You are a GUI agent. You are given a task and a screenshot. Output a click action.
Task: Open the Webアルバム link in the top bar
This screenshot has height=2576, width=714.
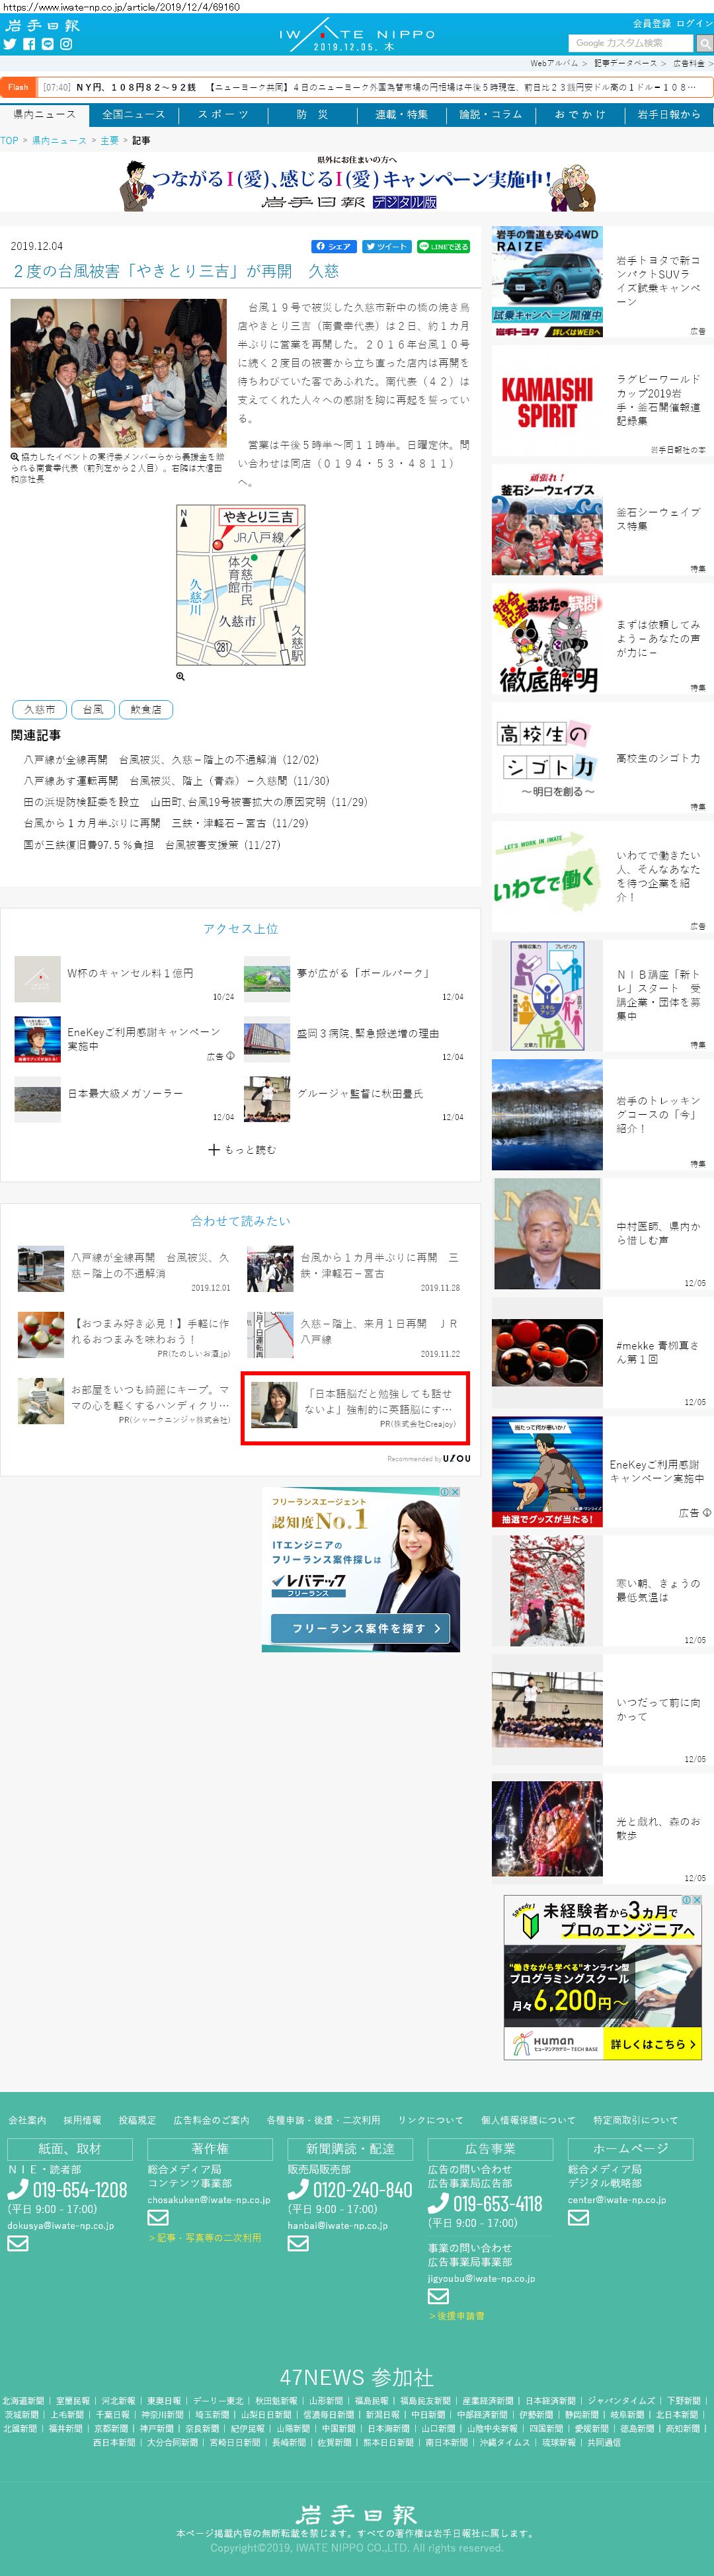[x=553, y=63]
